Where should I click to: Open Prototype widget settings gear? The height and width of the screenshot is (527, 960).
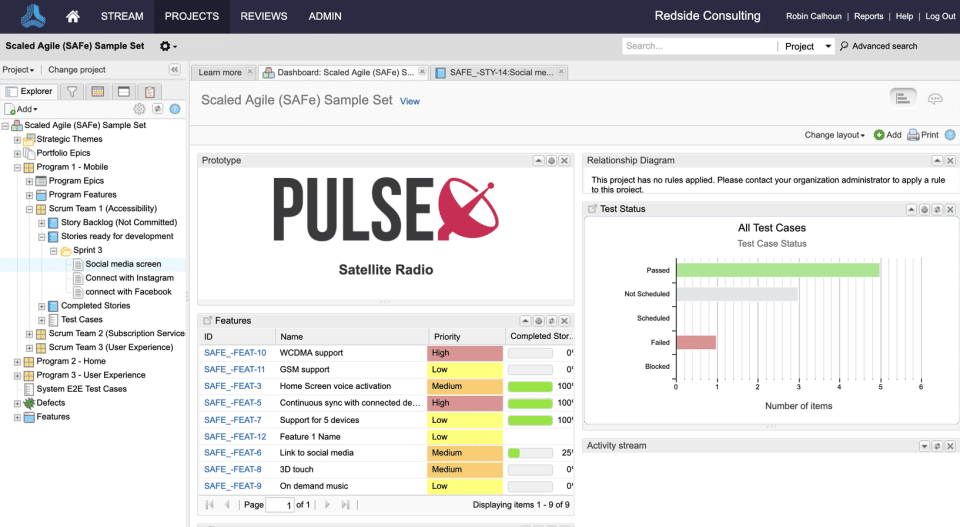point(552,160)
